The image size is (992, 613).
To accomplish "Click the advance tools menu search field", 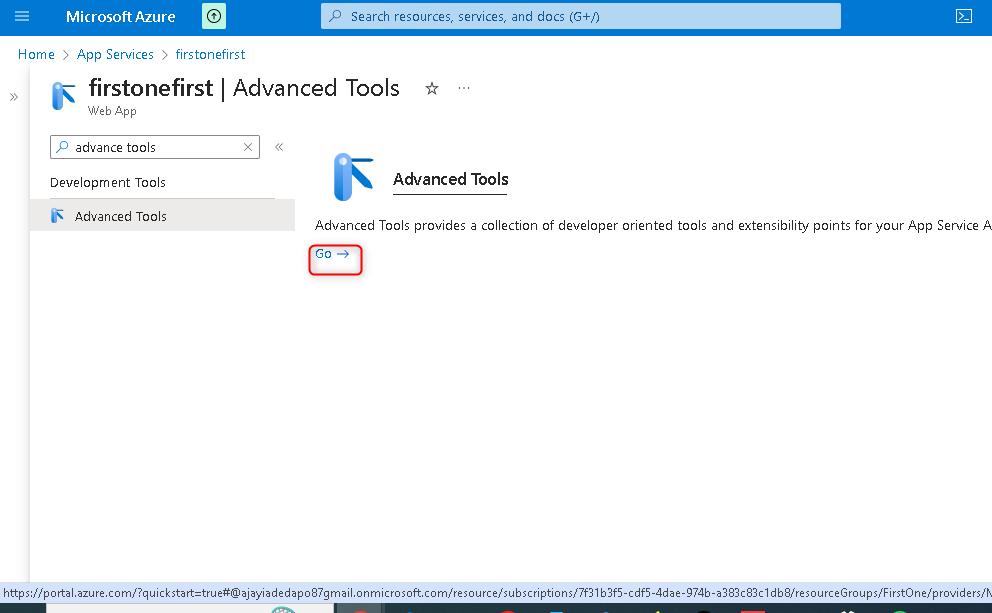I will point(155,147).
